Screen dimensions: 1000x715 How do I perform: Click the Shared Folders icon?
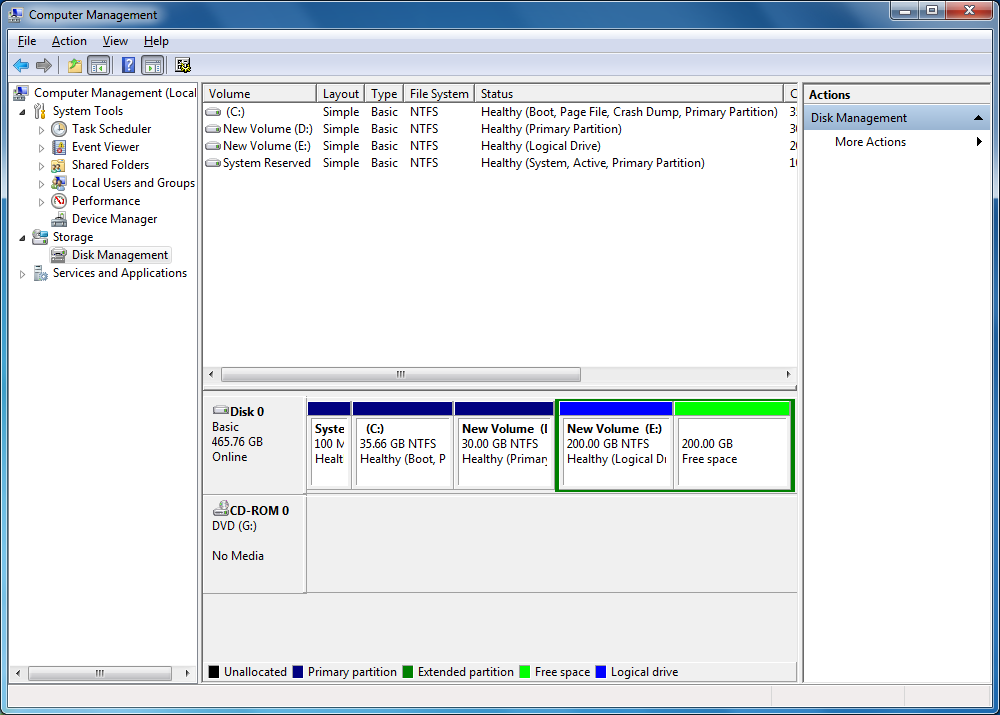tap(59, 165)
